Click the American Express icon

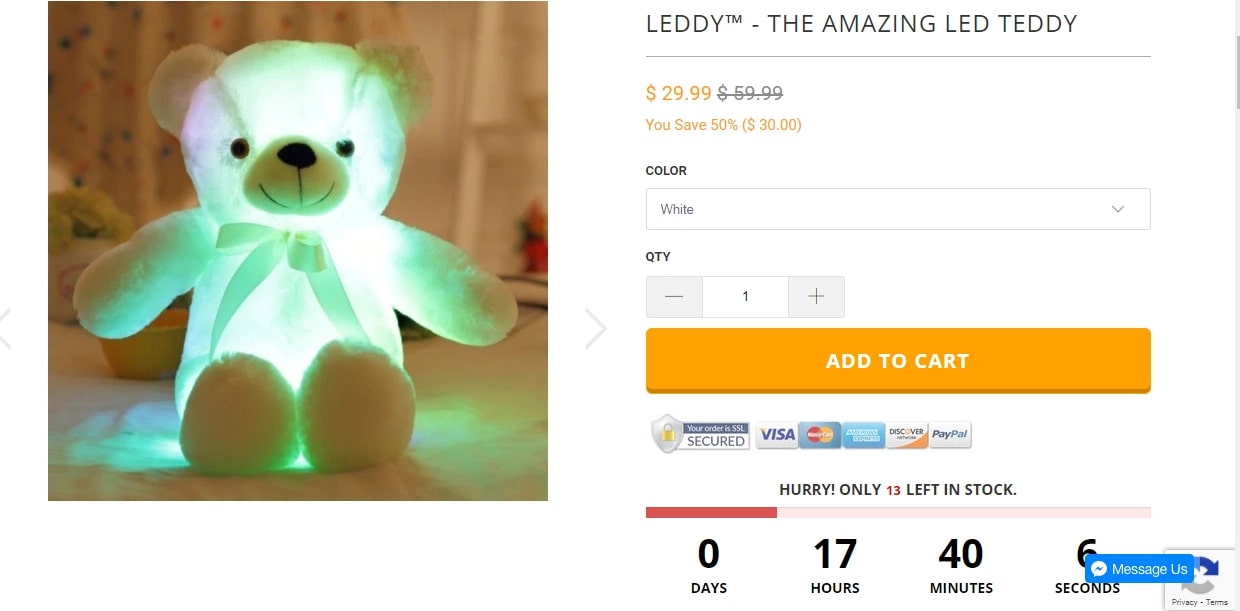(863, 435)
